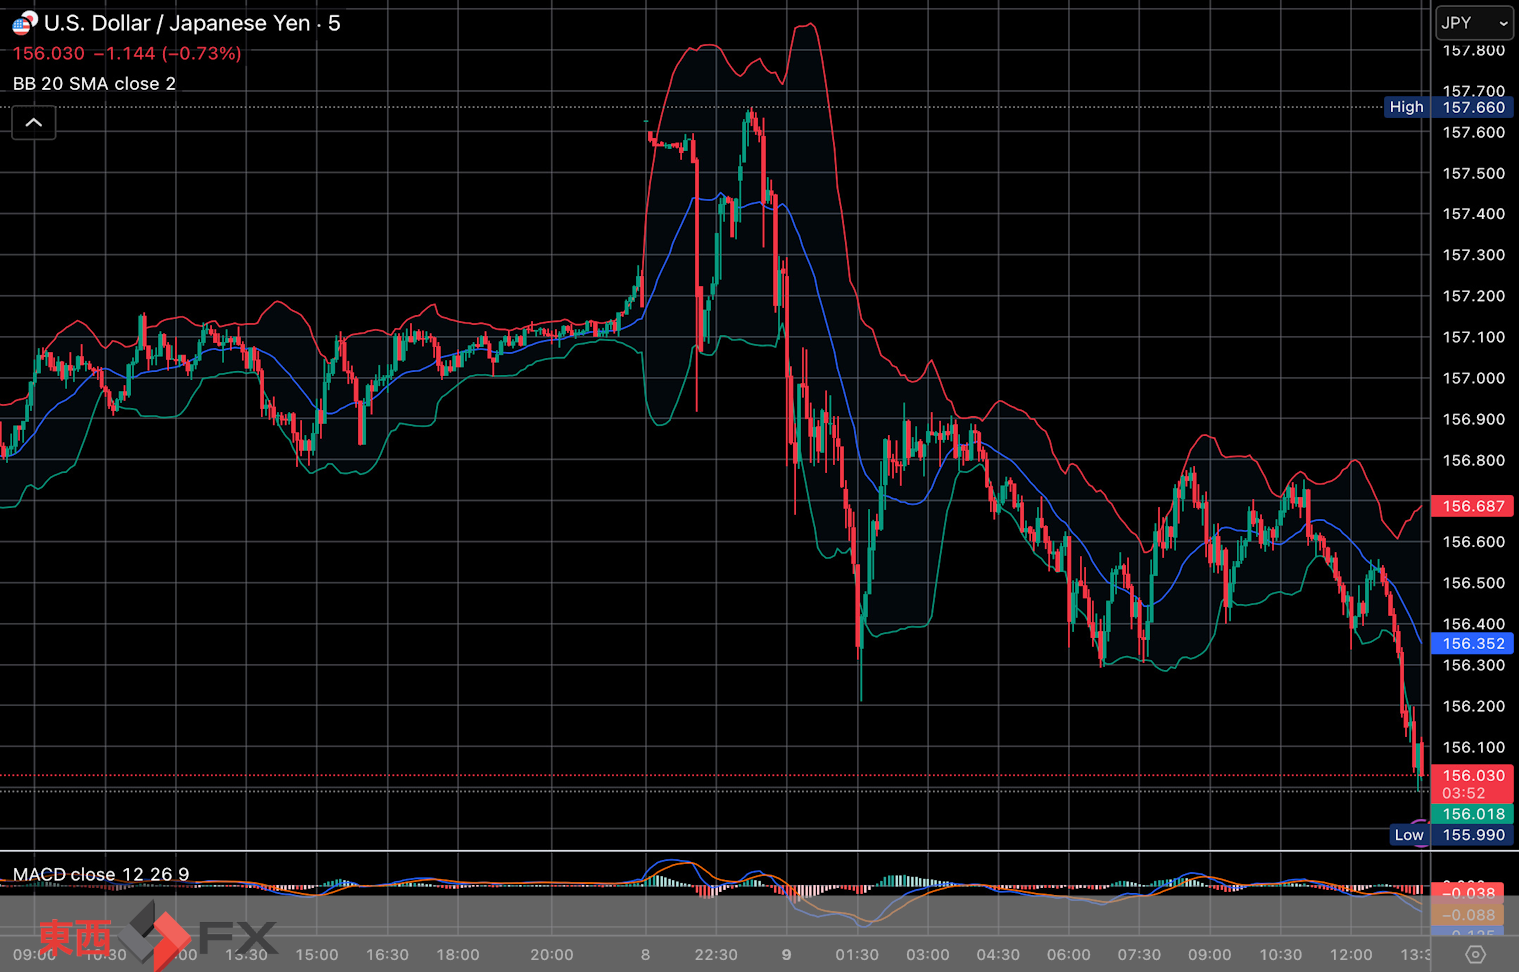This screenshot has width=1519, height=972.
Task: Click red 156.687 upper band price tag
Action: point(1472,506)
